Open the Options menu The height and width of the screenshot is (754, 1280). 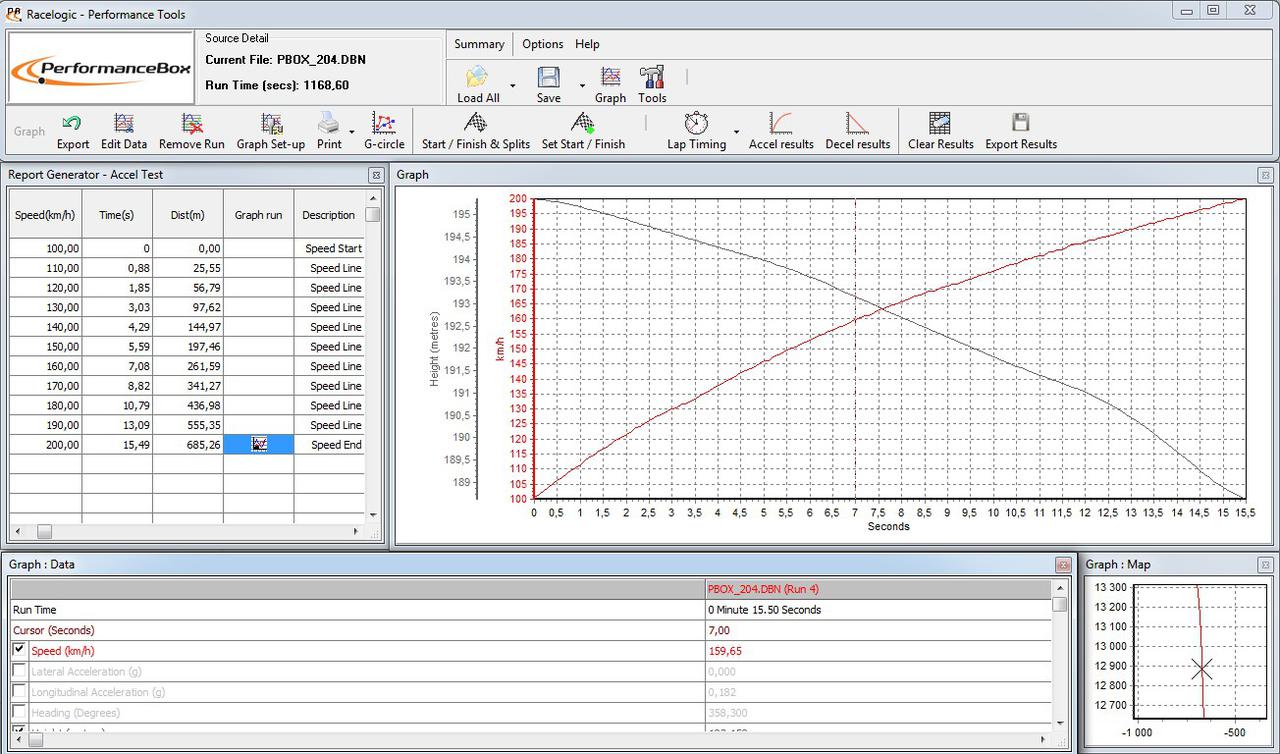543,44
